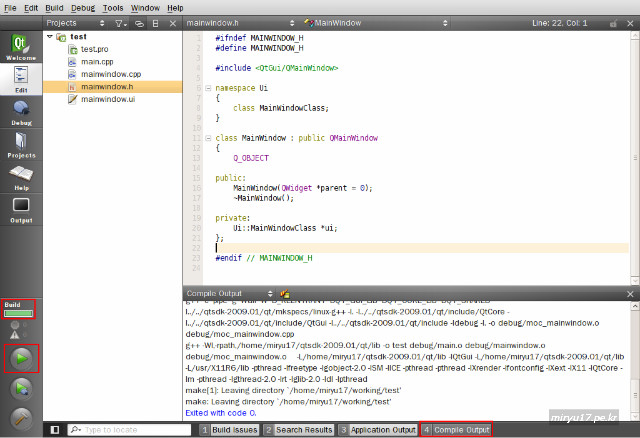Viewport: 640px width, 438px height.
Task: Show the Application Output pane
Action: (x=378, y=430)
